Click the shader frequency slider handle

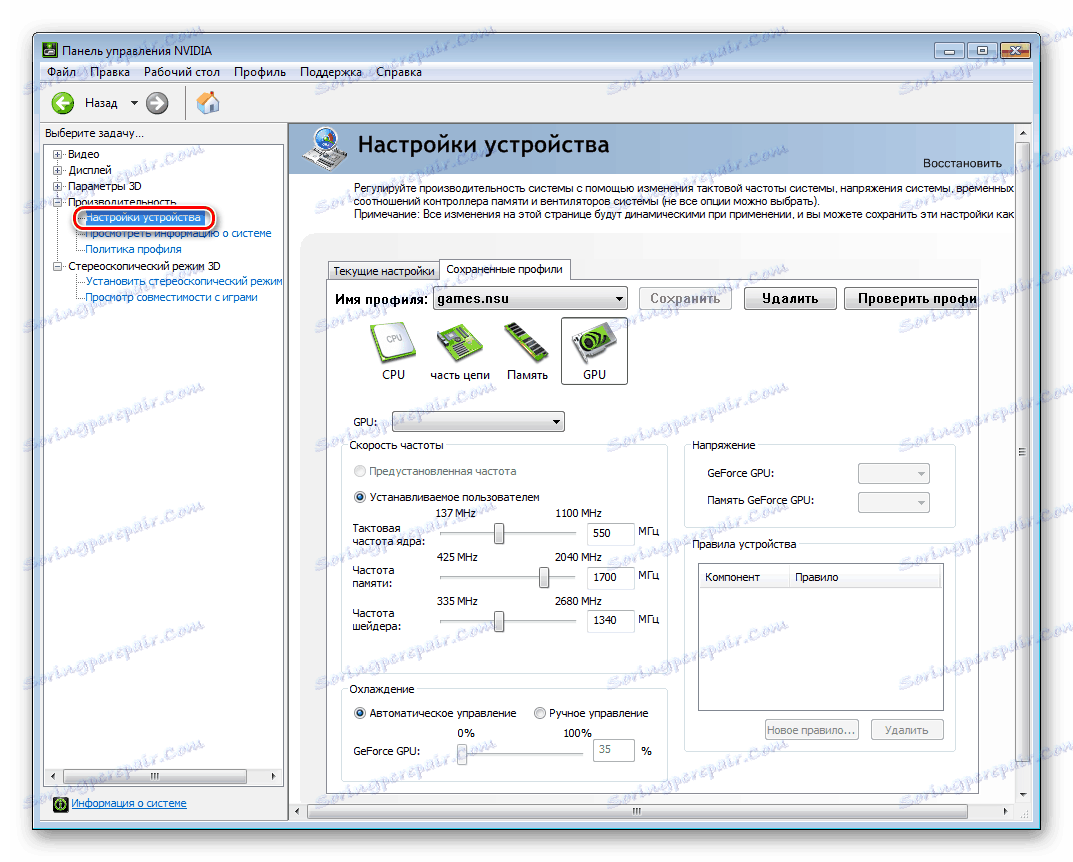pyautogui.click(x=499, y=621)
